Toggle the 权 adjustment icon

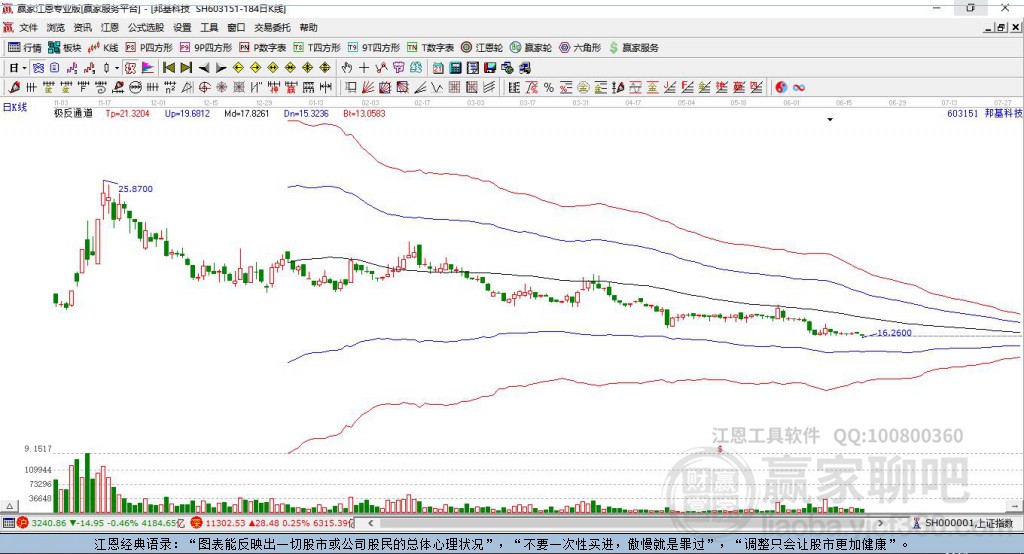130,68
